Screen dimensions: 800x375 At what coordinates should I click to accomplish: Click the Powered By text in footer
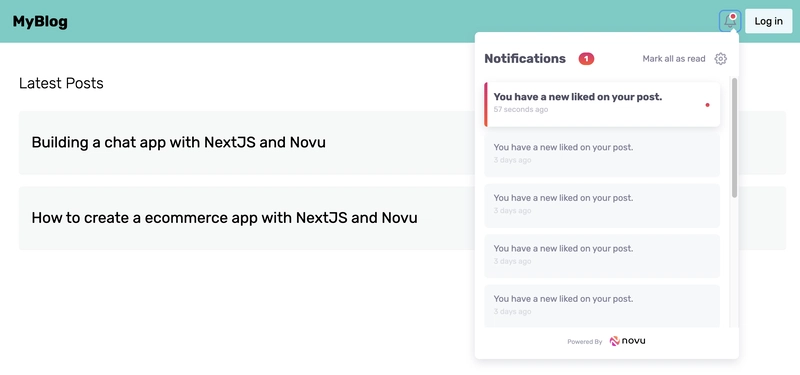[x=585, y=342]
